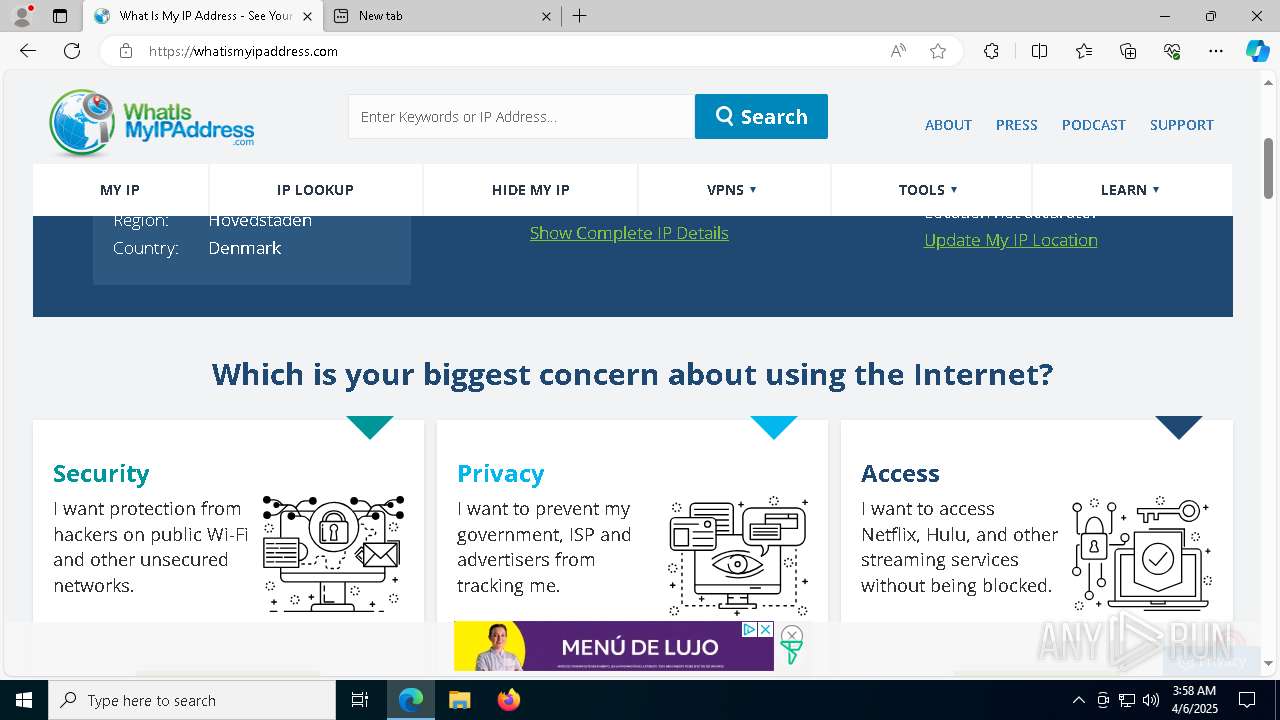1280x720 pixels.
Task: Select IP LOOKUP in navigation
Action: (315, 190)
